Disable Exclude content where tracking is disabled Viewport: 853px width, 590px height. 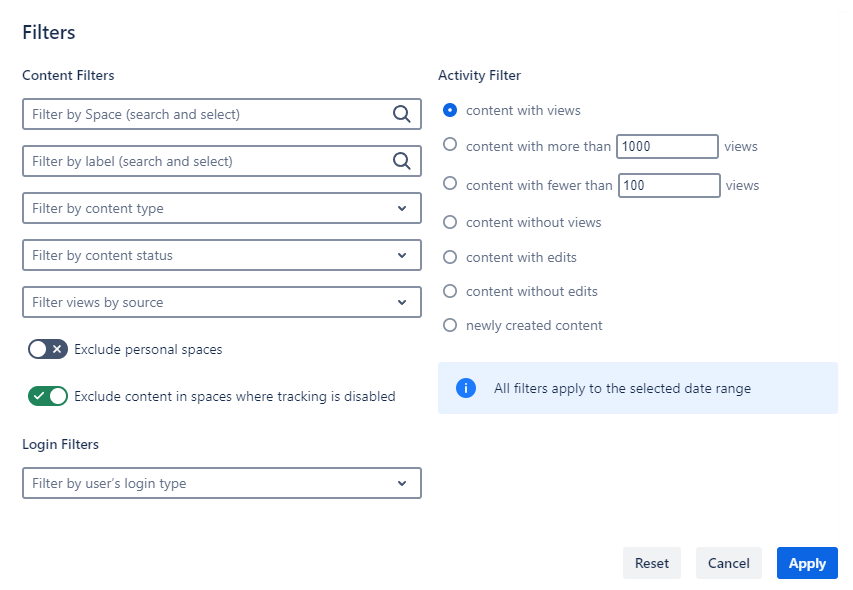[x=48, y=396]
